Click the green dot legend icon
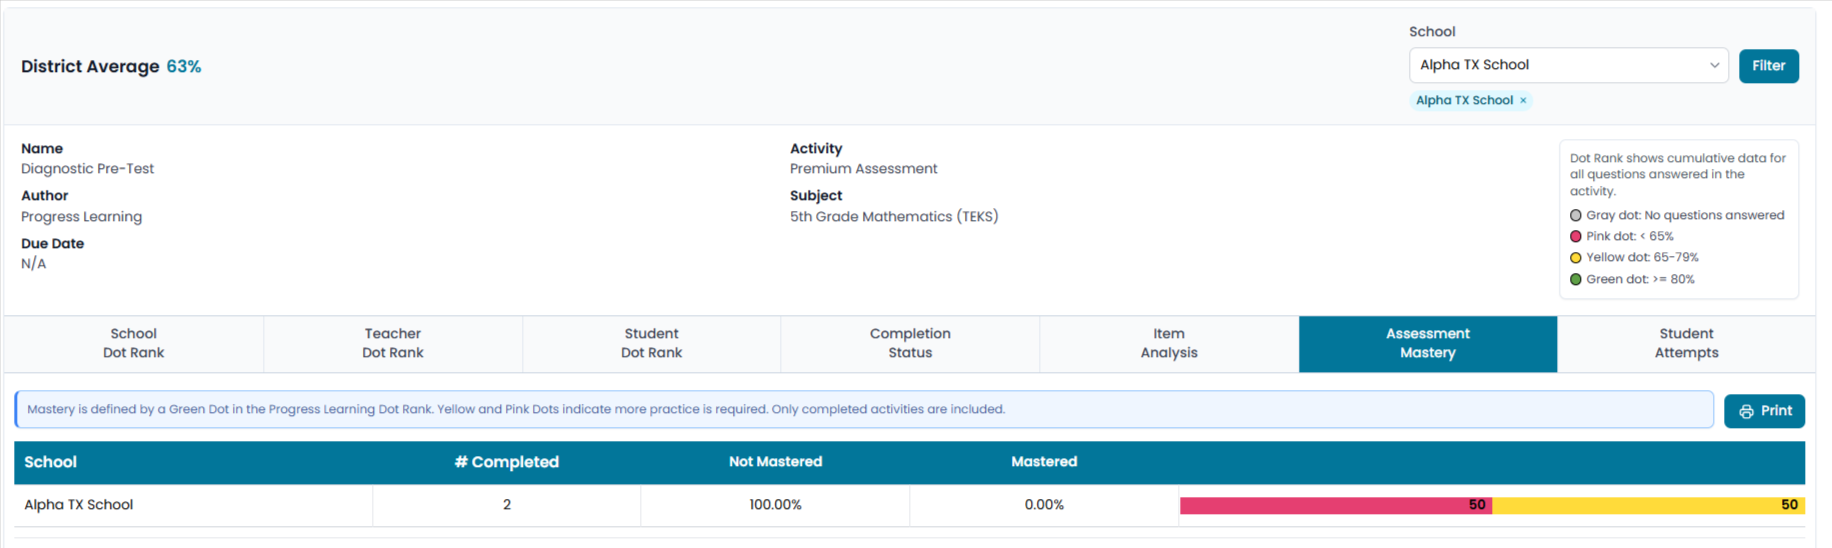 tap(1576, 279)
